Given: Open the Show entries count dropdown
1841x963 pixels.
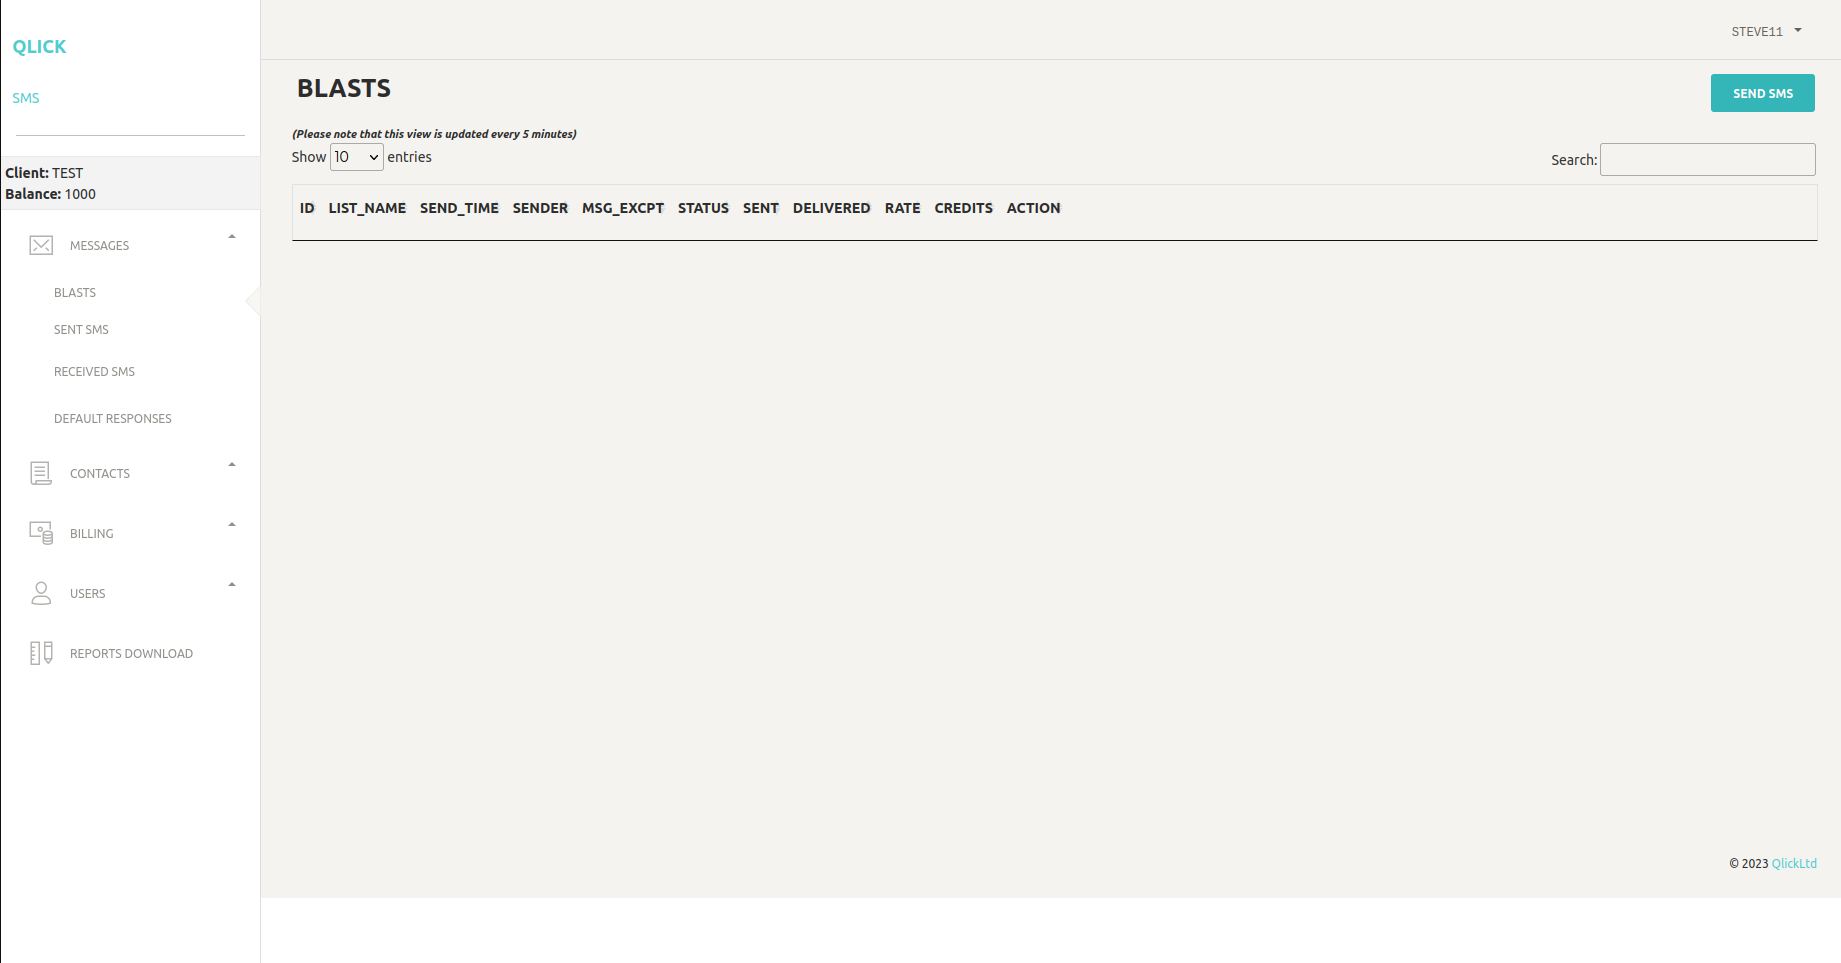Looking at the screenshot, I should click(357, 157).
